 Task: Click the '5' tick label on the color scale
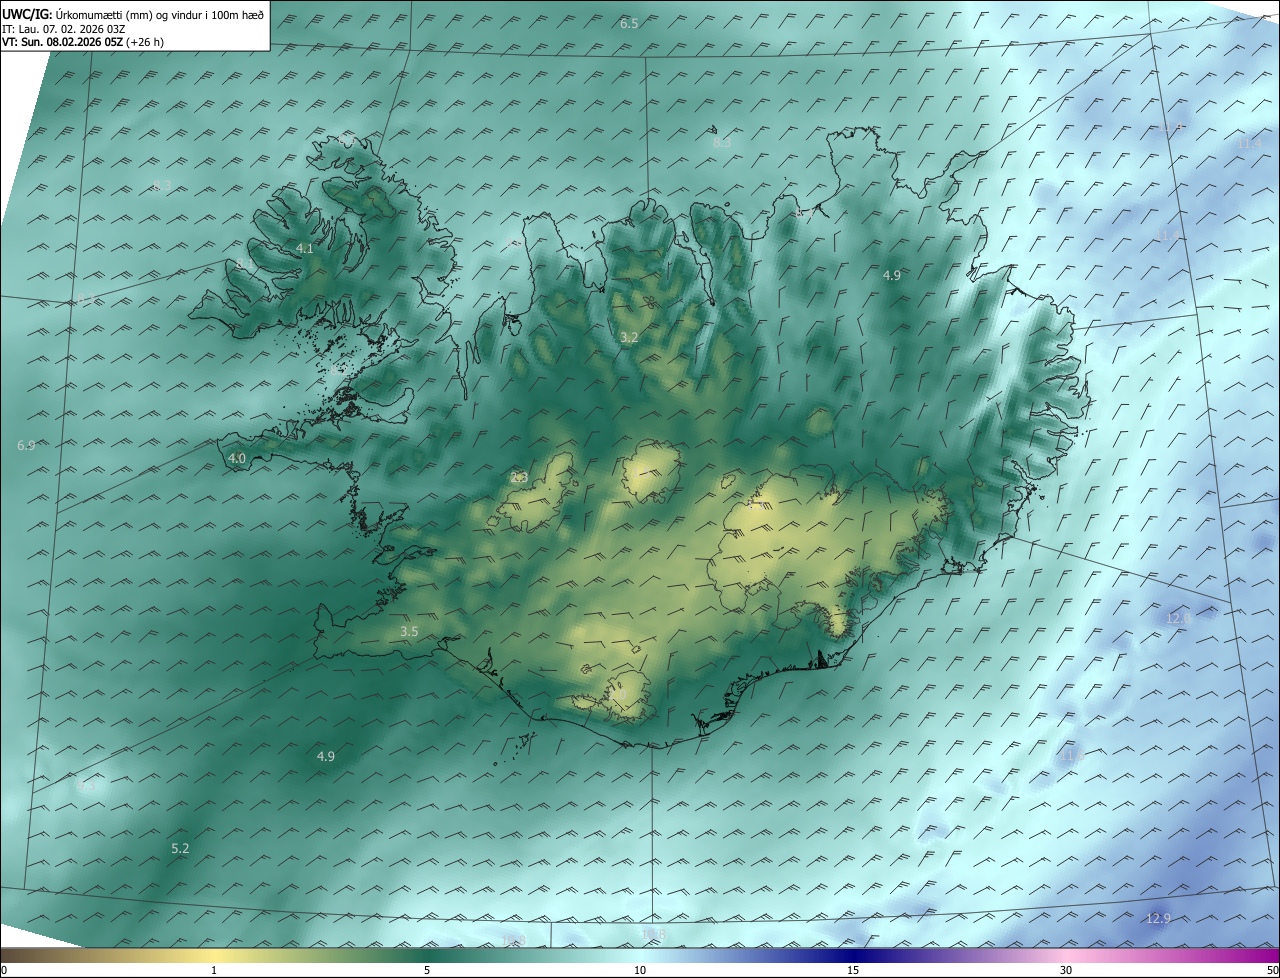click(x=427, y=970)
